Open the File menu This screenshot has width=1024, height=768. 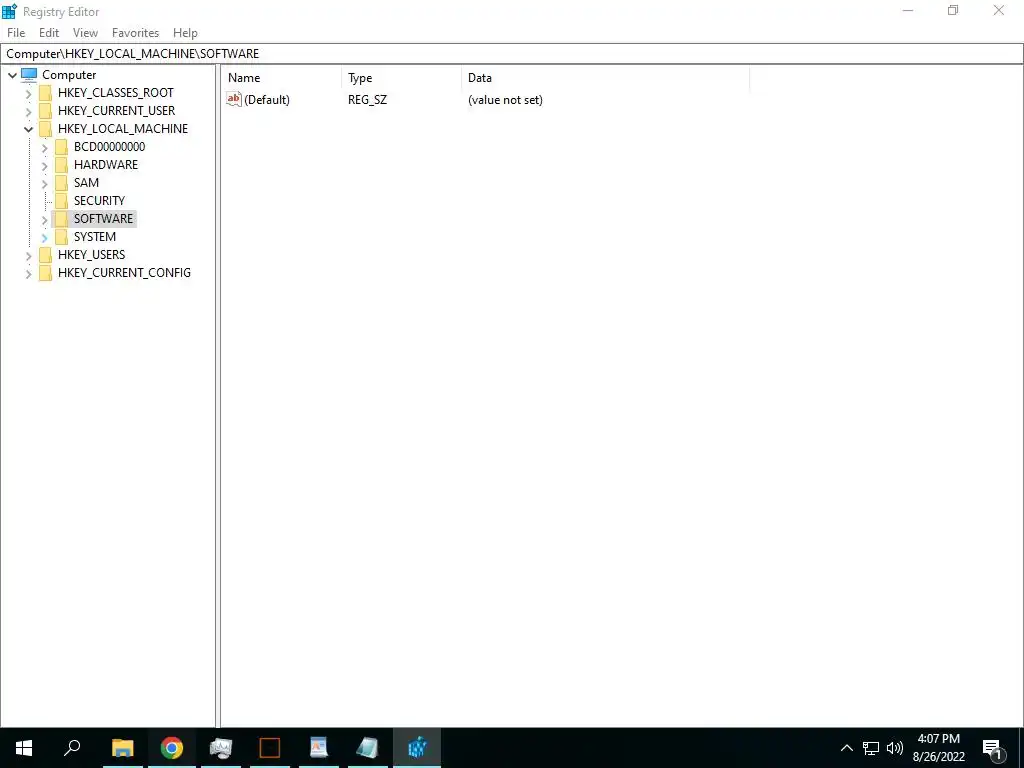16,33
